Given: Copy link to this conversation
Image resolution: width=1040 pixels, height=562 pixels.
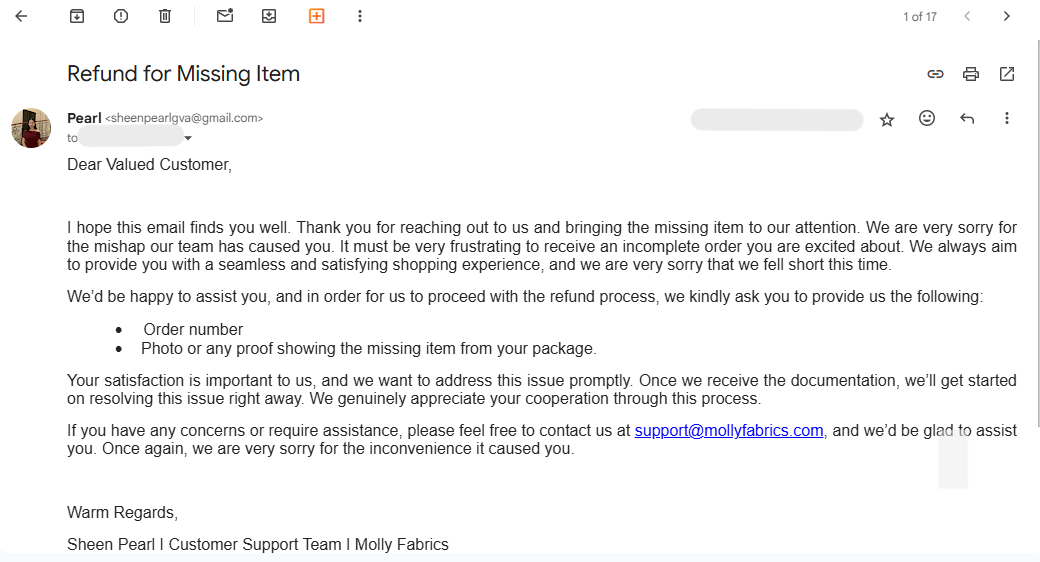Looking at the screenshot, I should 935,74.
